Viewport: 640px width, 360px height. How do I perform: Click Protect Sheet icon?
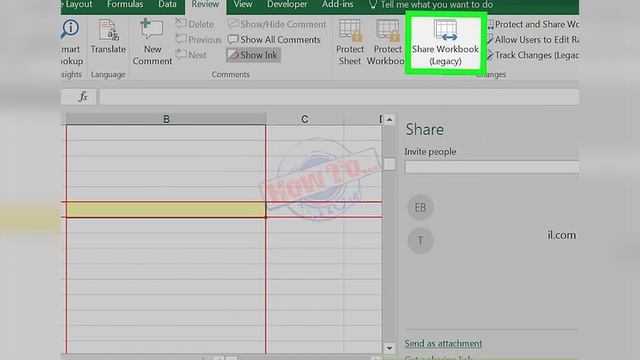[350, 42]
